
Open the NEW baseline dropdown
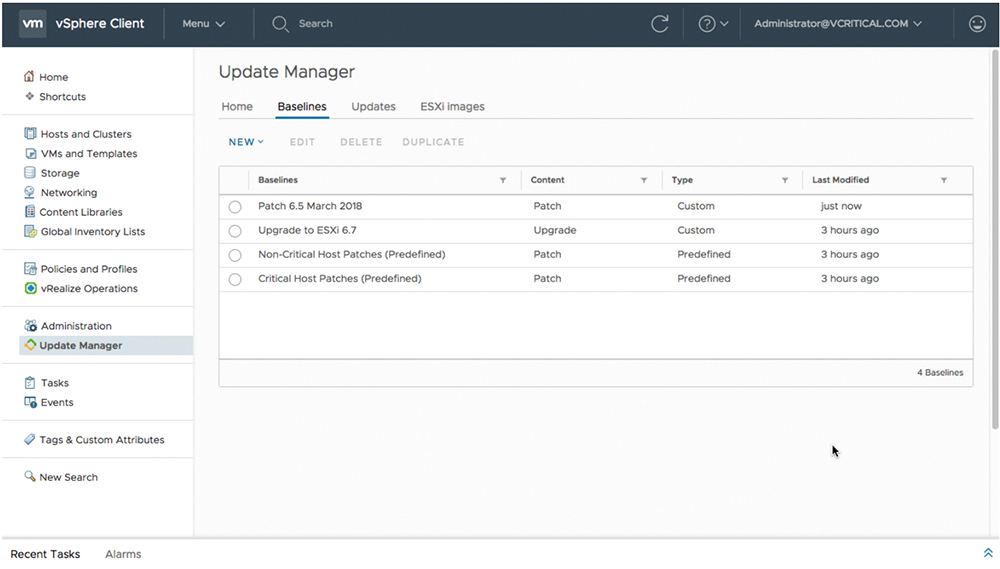click(246, 142)
